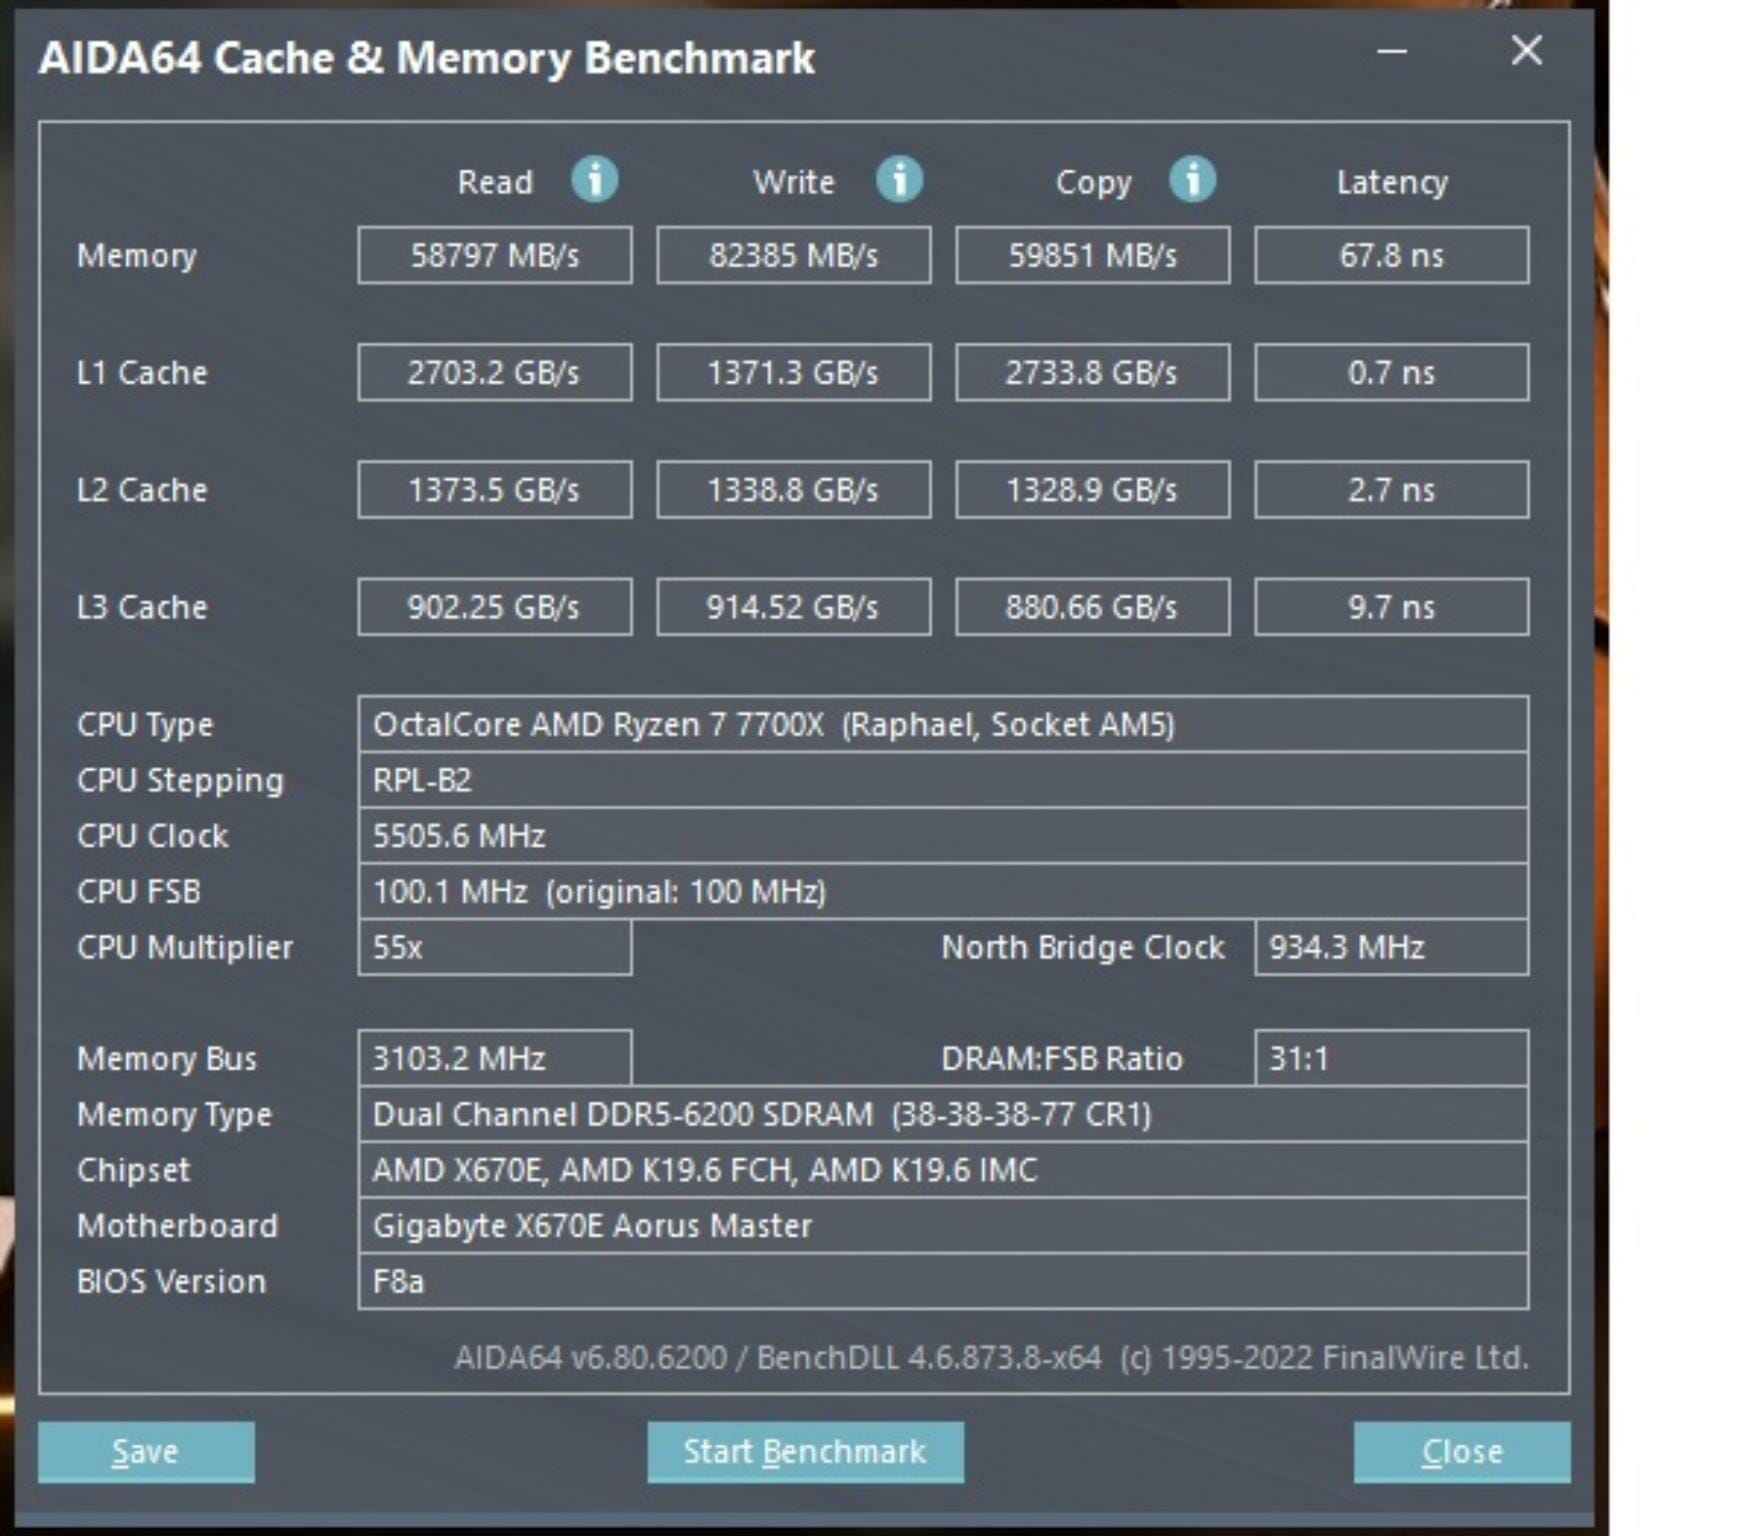
Task: Click the CPU Stepping field RPL-B2
Action: click(x=943, y=780)
